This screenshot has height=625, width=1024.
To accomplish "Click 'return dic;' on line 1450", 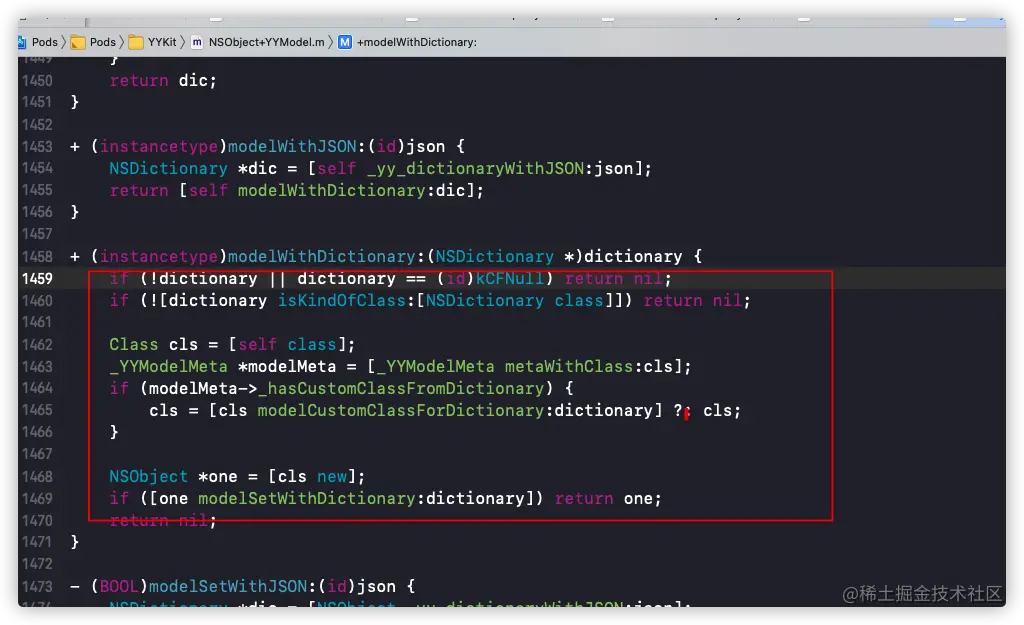I will (x=163, y=80).
